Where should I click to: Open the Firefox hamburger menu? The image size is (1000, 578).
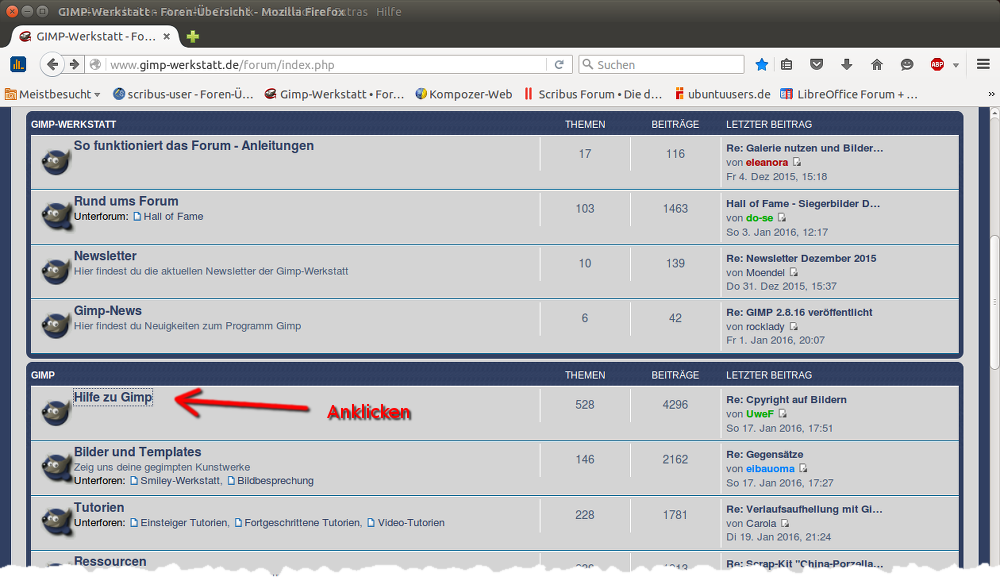[x=983, y=64]
